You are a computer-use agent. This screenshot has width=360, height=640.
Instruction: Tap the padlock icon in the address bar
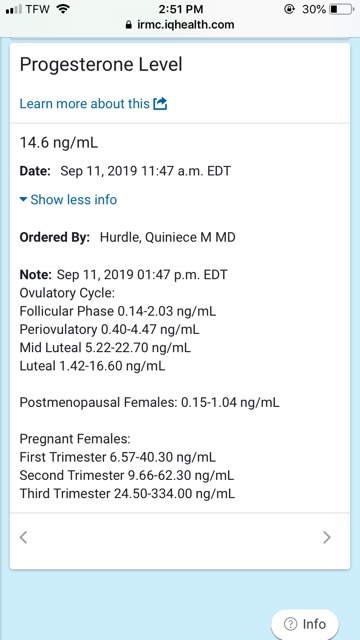[x=129, y=25]
